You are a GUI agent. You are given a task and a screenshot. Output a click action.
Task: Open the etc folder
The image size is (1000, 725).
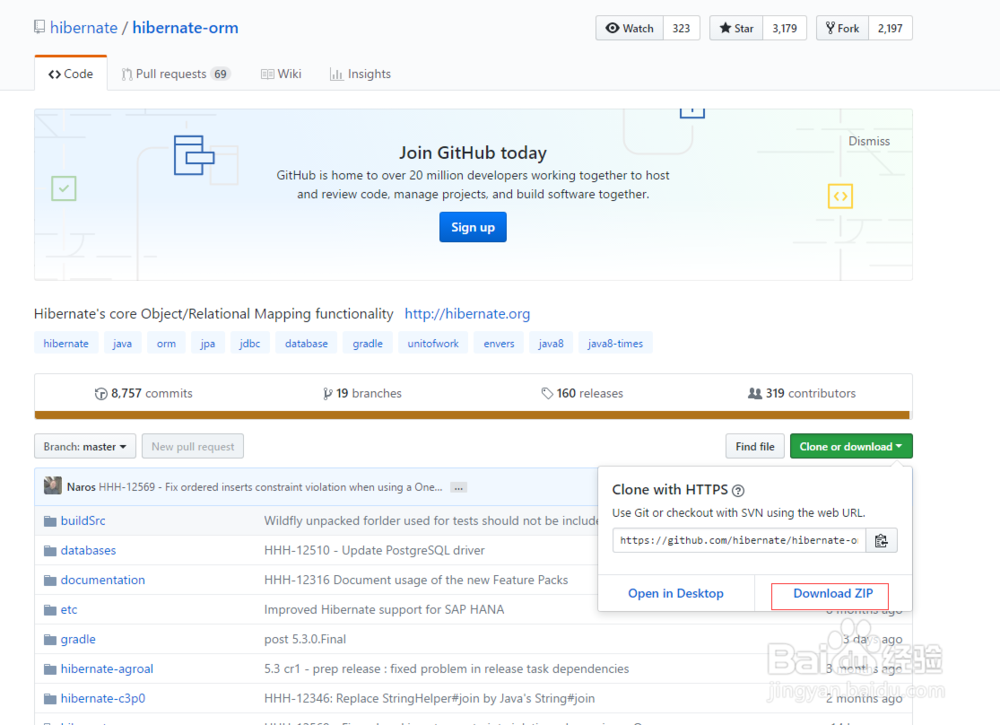(x=69, y=610)
